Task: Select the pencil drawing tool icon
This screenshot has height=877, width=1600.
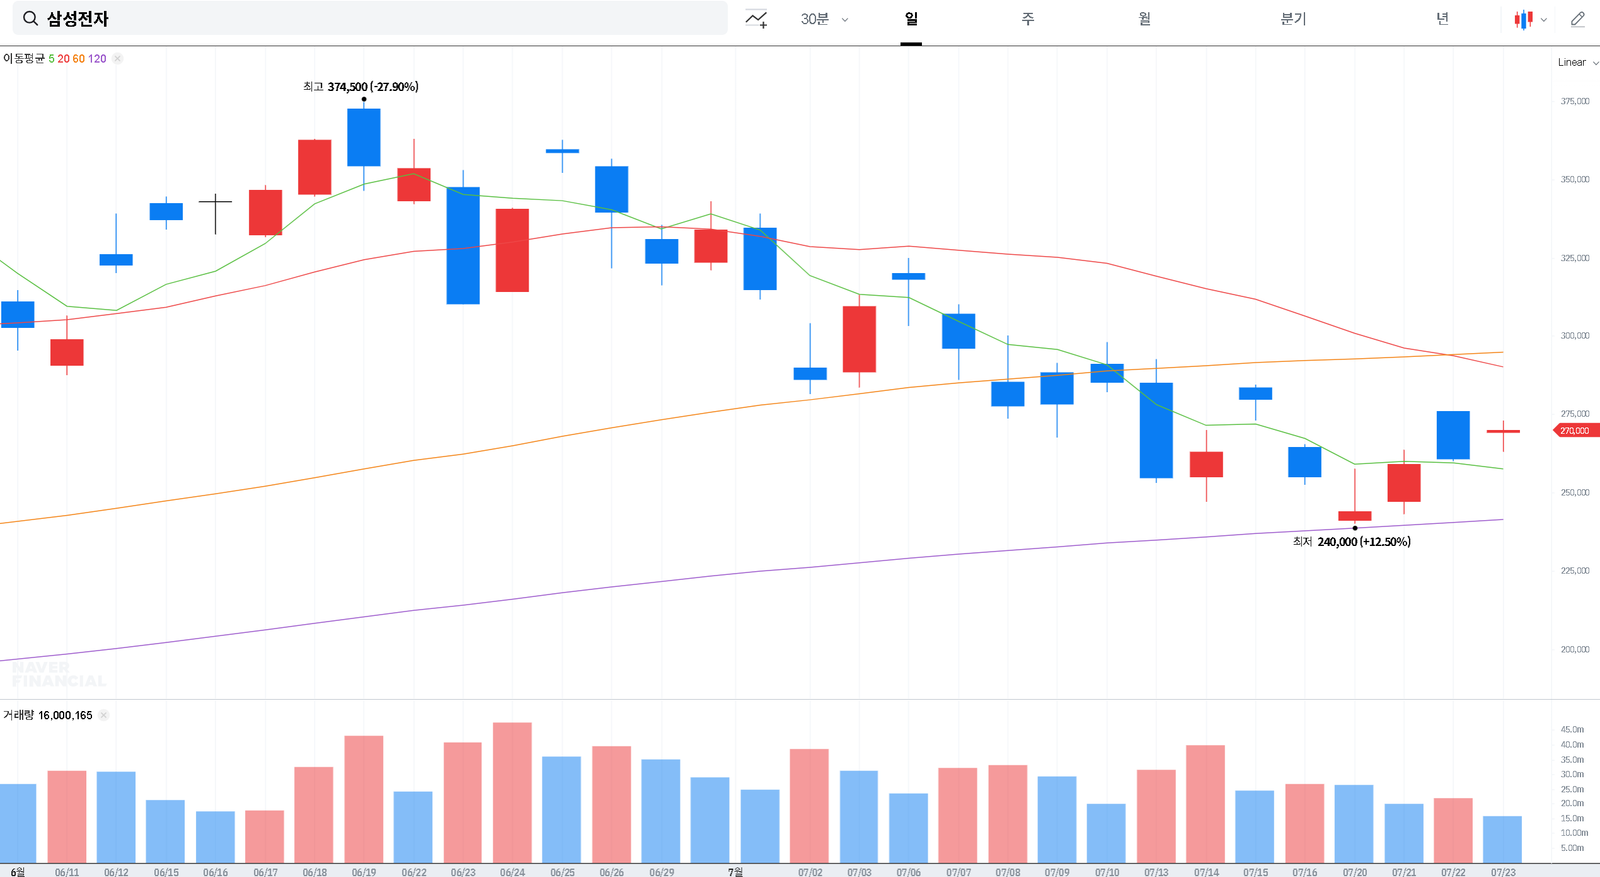Action: coord(1578,19)
